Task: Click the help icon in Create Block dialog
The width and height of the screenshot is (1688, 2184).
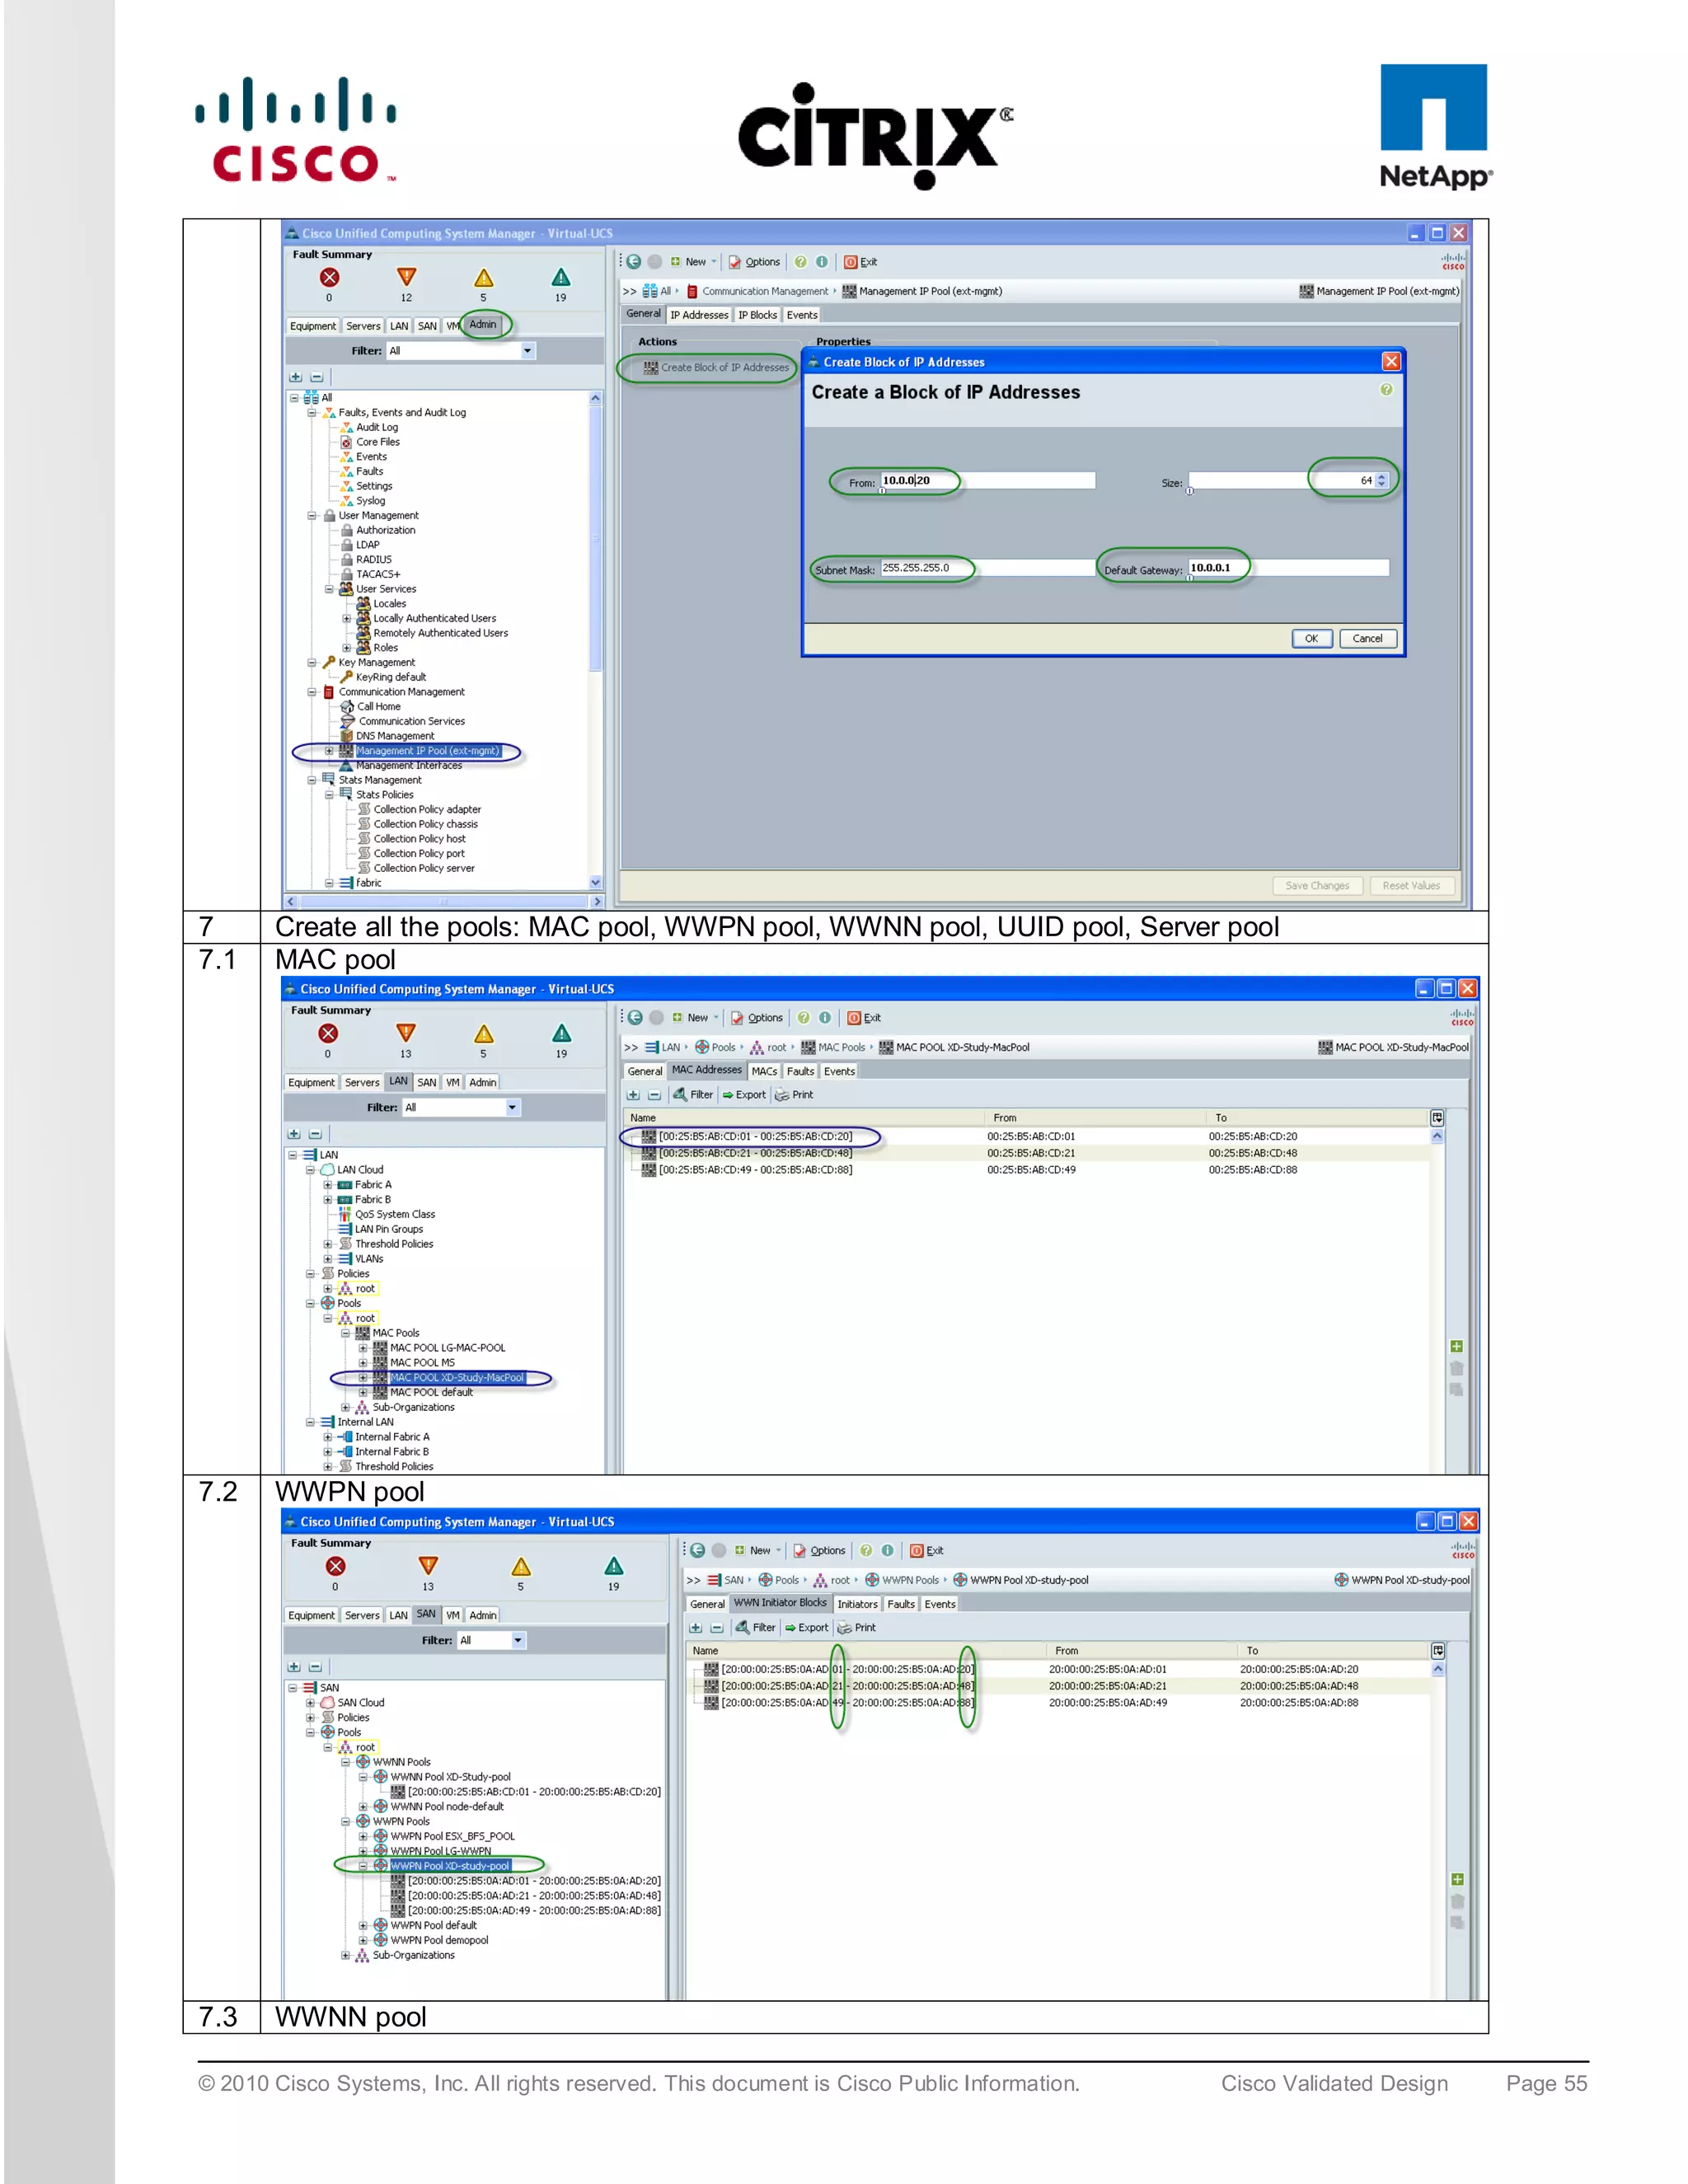Action: click(1386, 390)
